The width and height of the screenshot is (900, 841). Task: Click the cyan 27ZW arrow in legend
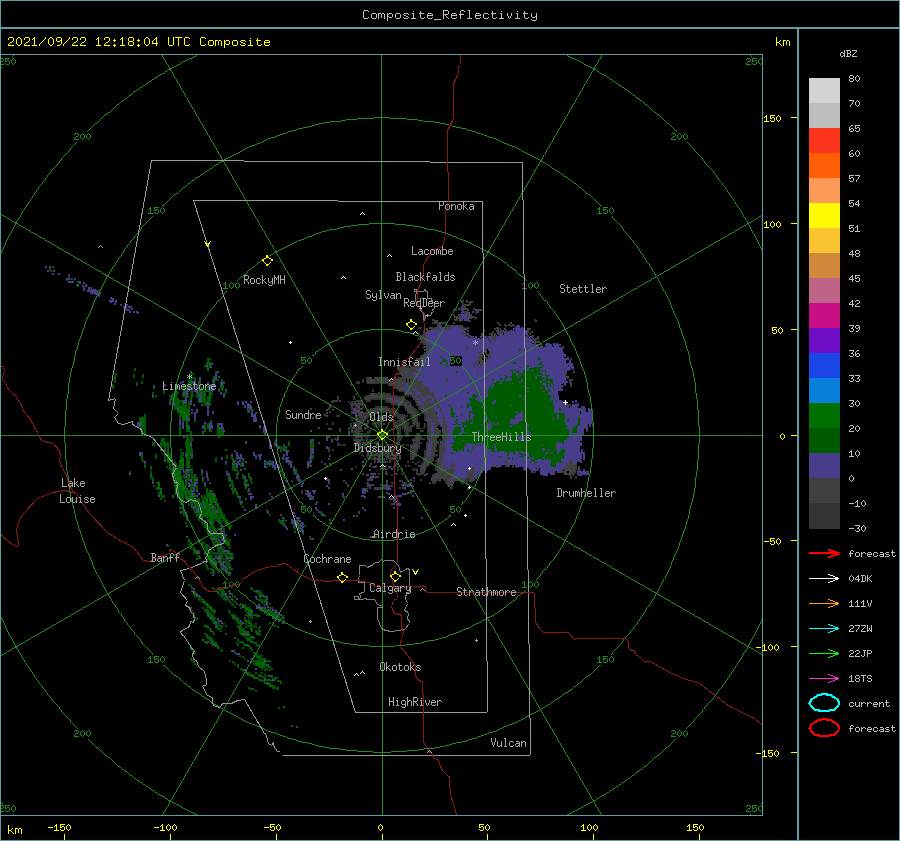click(824, 629)
